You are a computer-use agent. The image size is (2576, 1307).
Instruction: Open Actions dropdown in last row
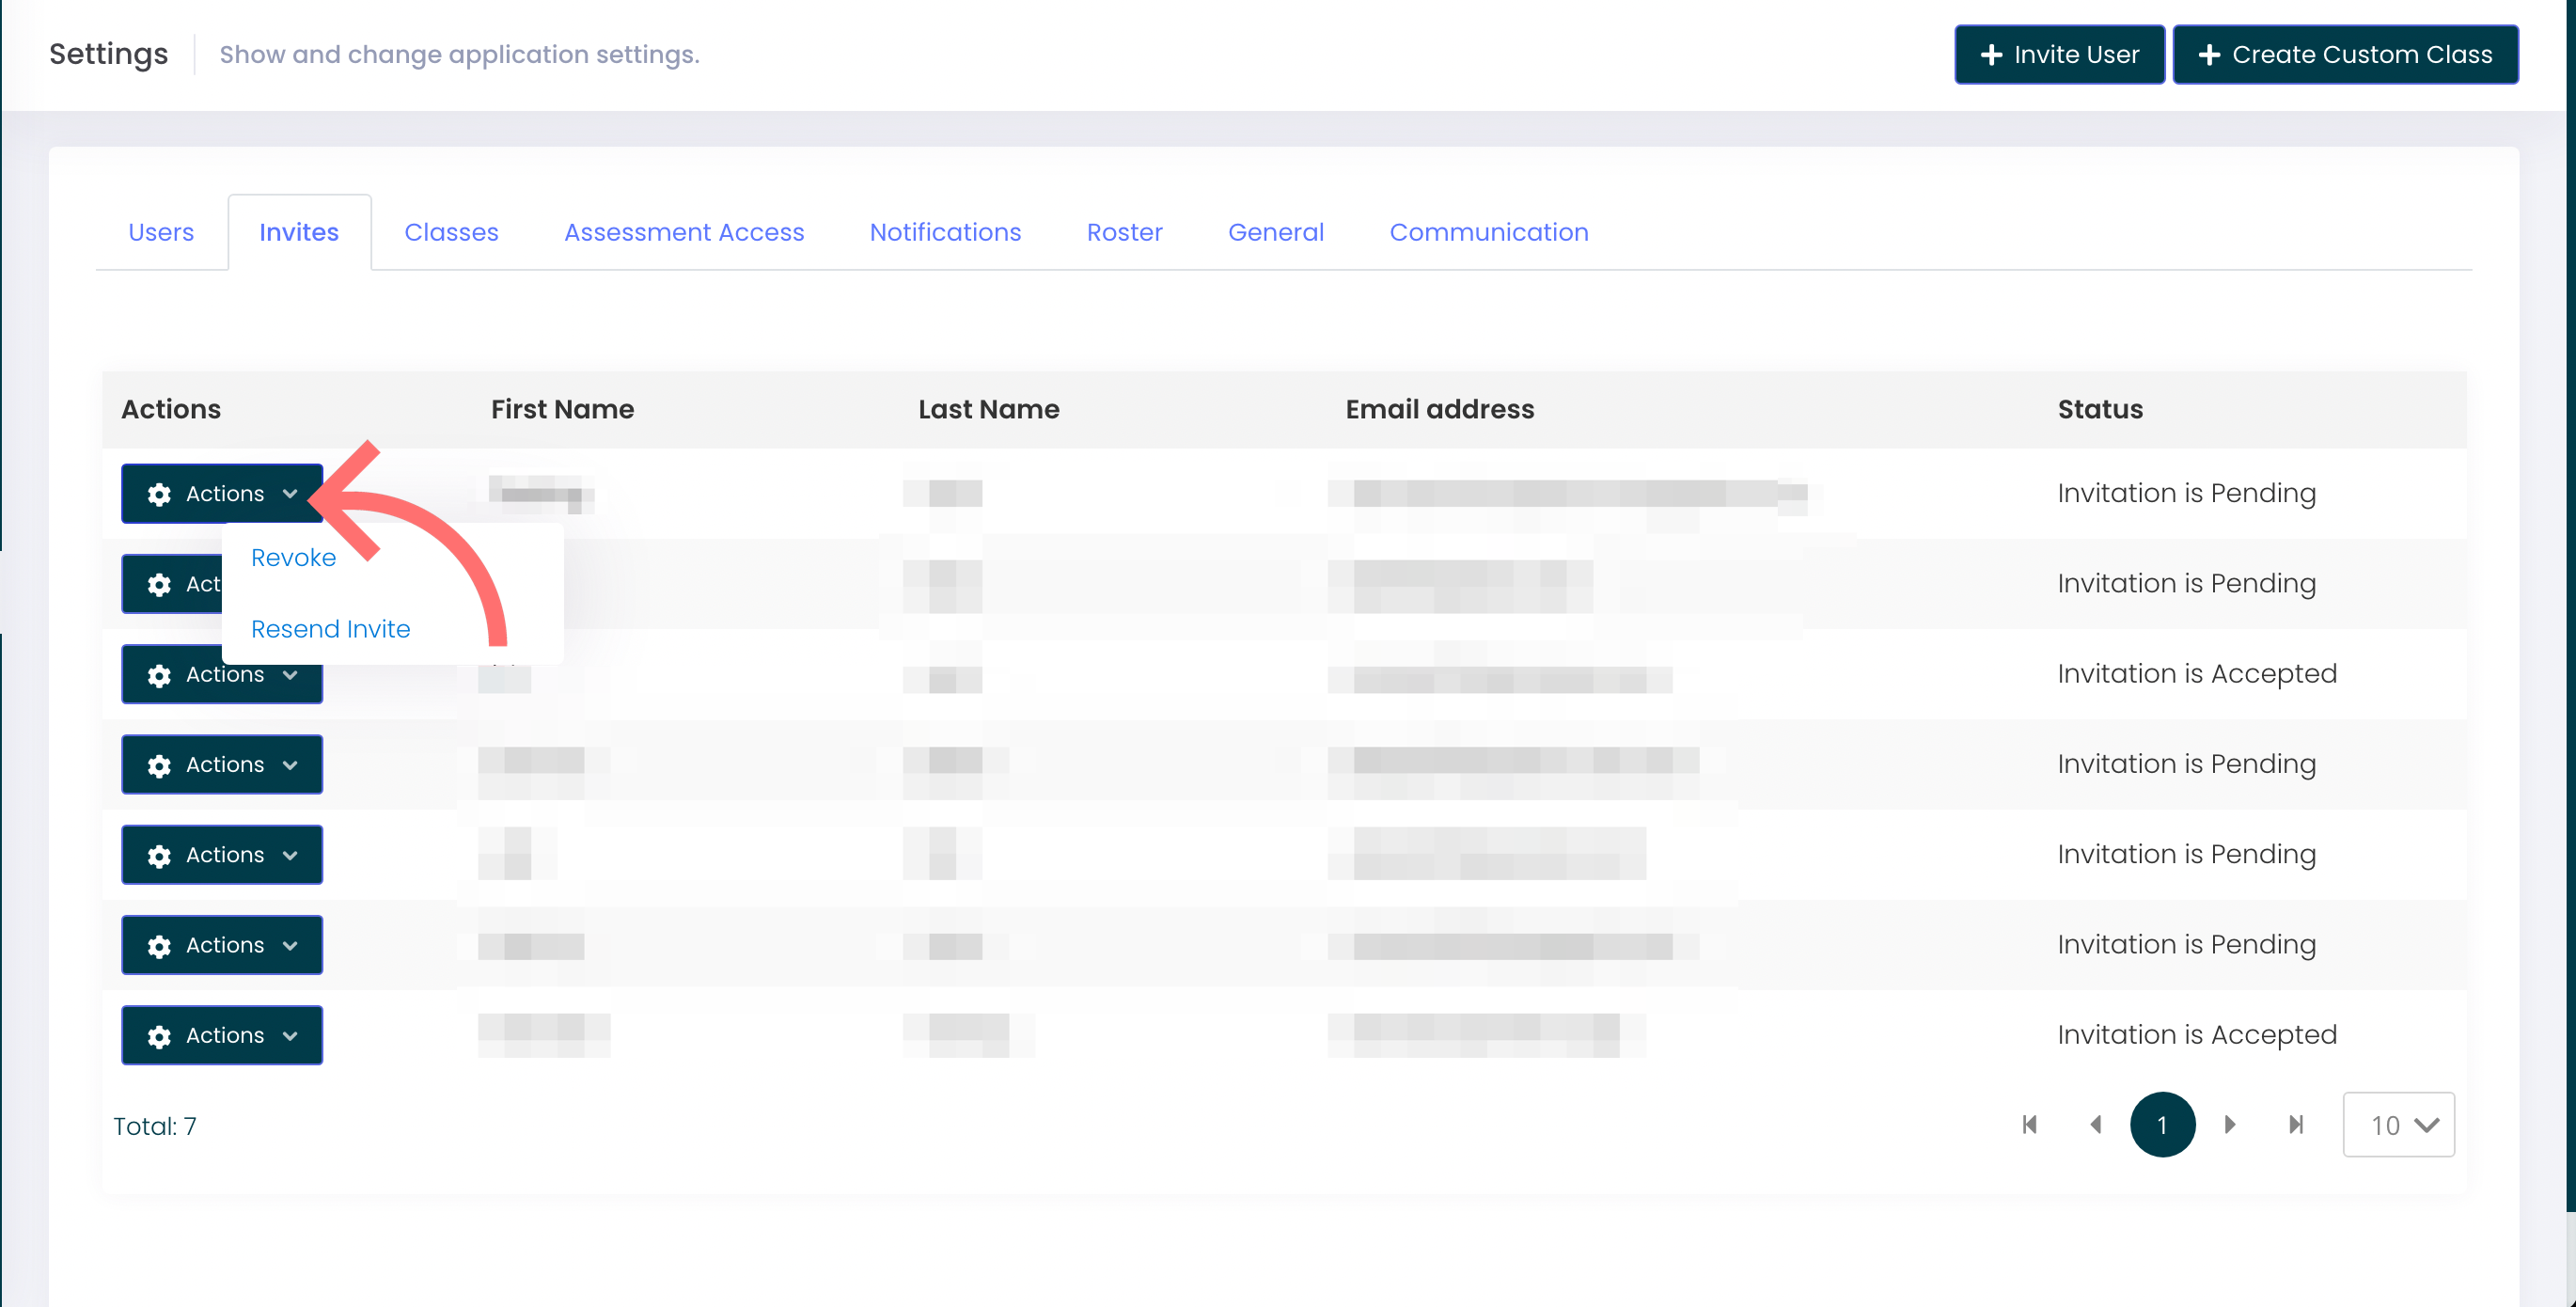click(222, 1035)
